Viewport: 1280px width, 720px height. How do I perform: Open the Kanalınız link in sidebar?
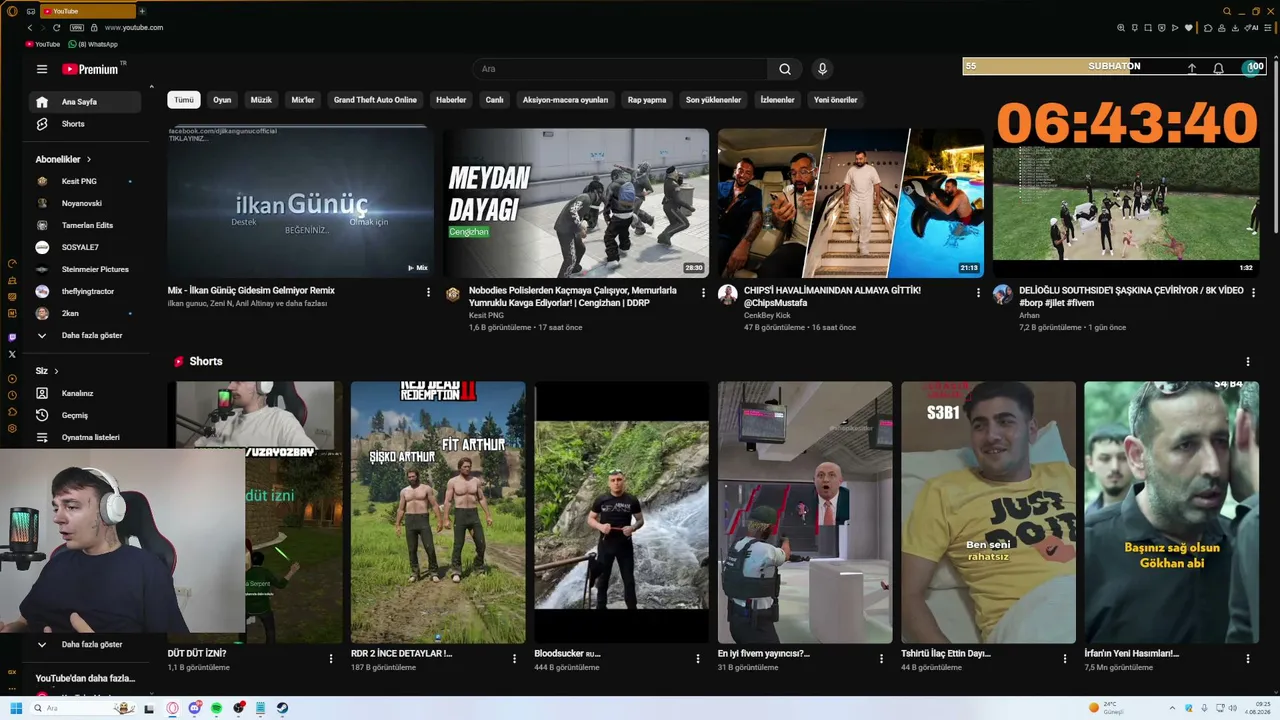pos(85,393)
